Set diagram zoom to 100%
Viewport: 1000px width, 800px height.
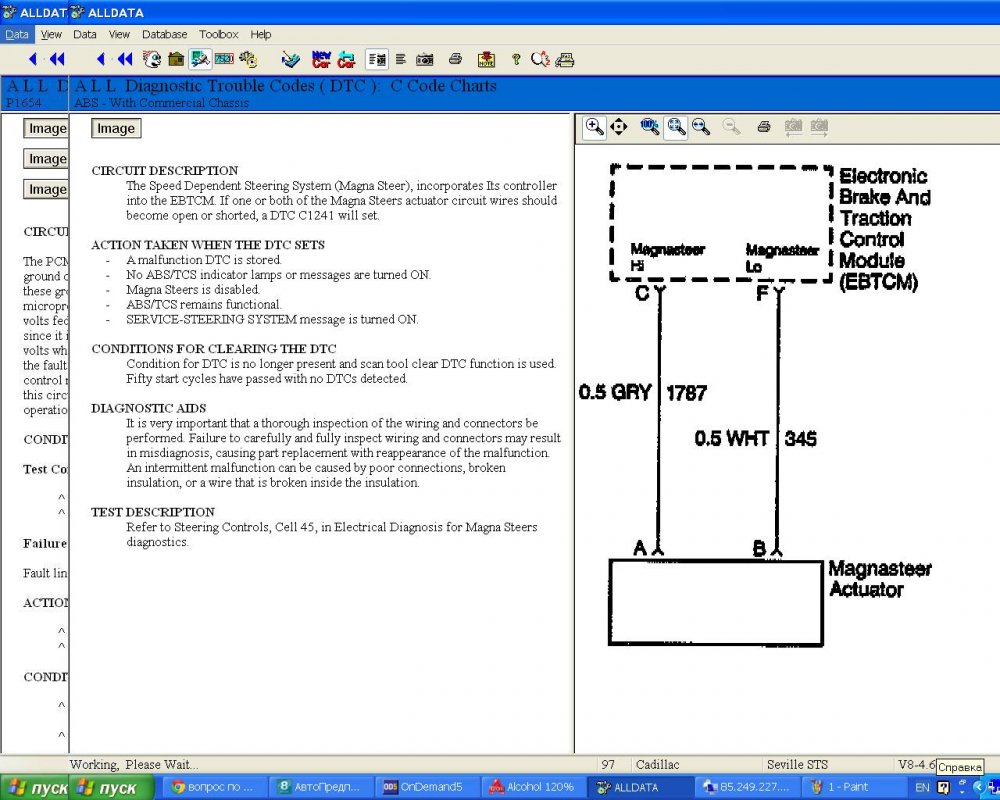pyautogui.click(x=650, y=127)
